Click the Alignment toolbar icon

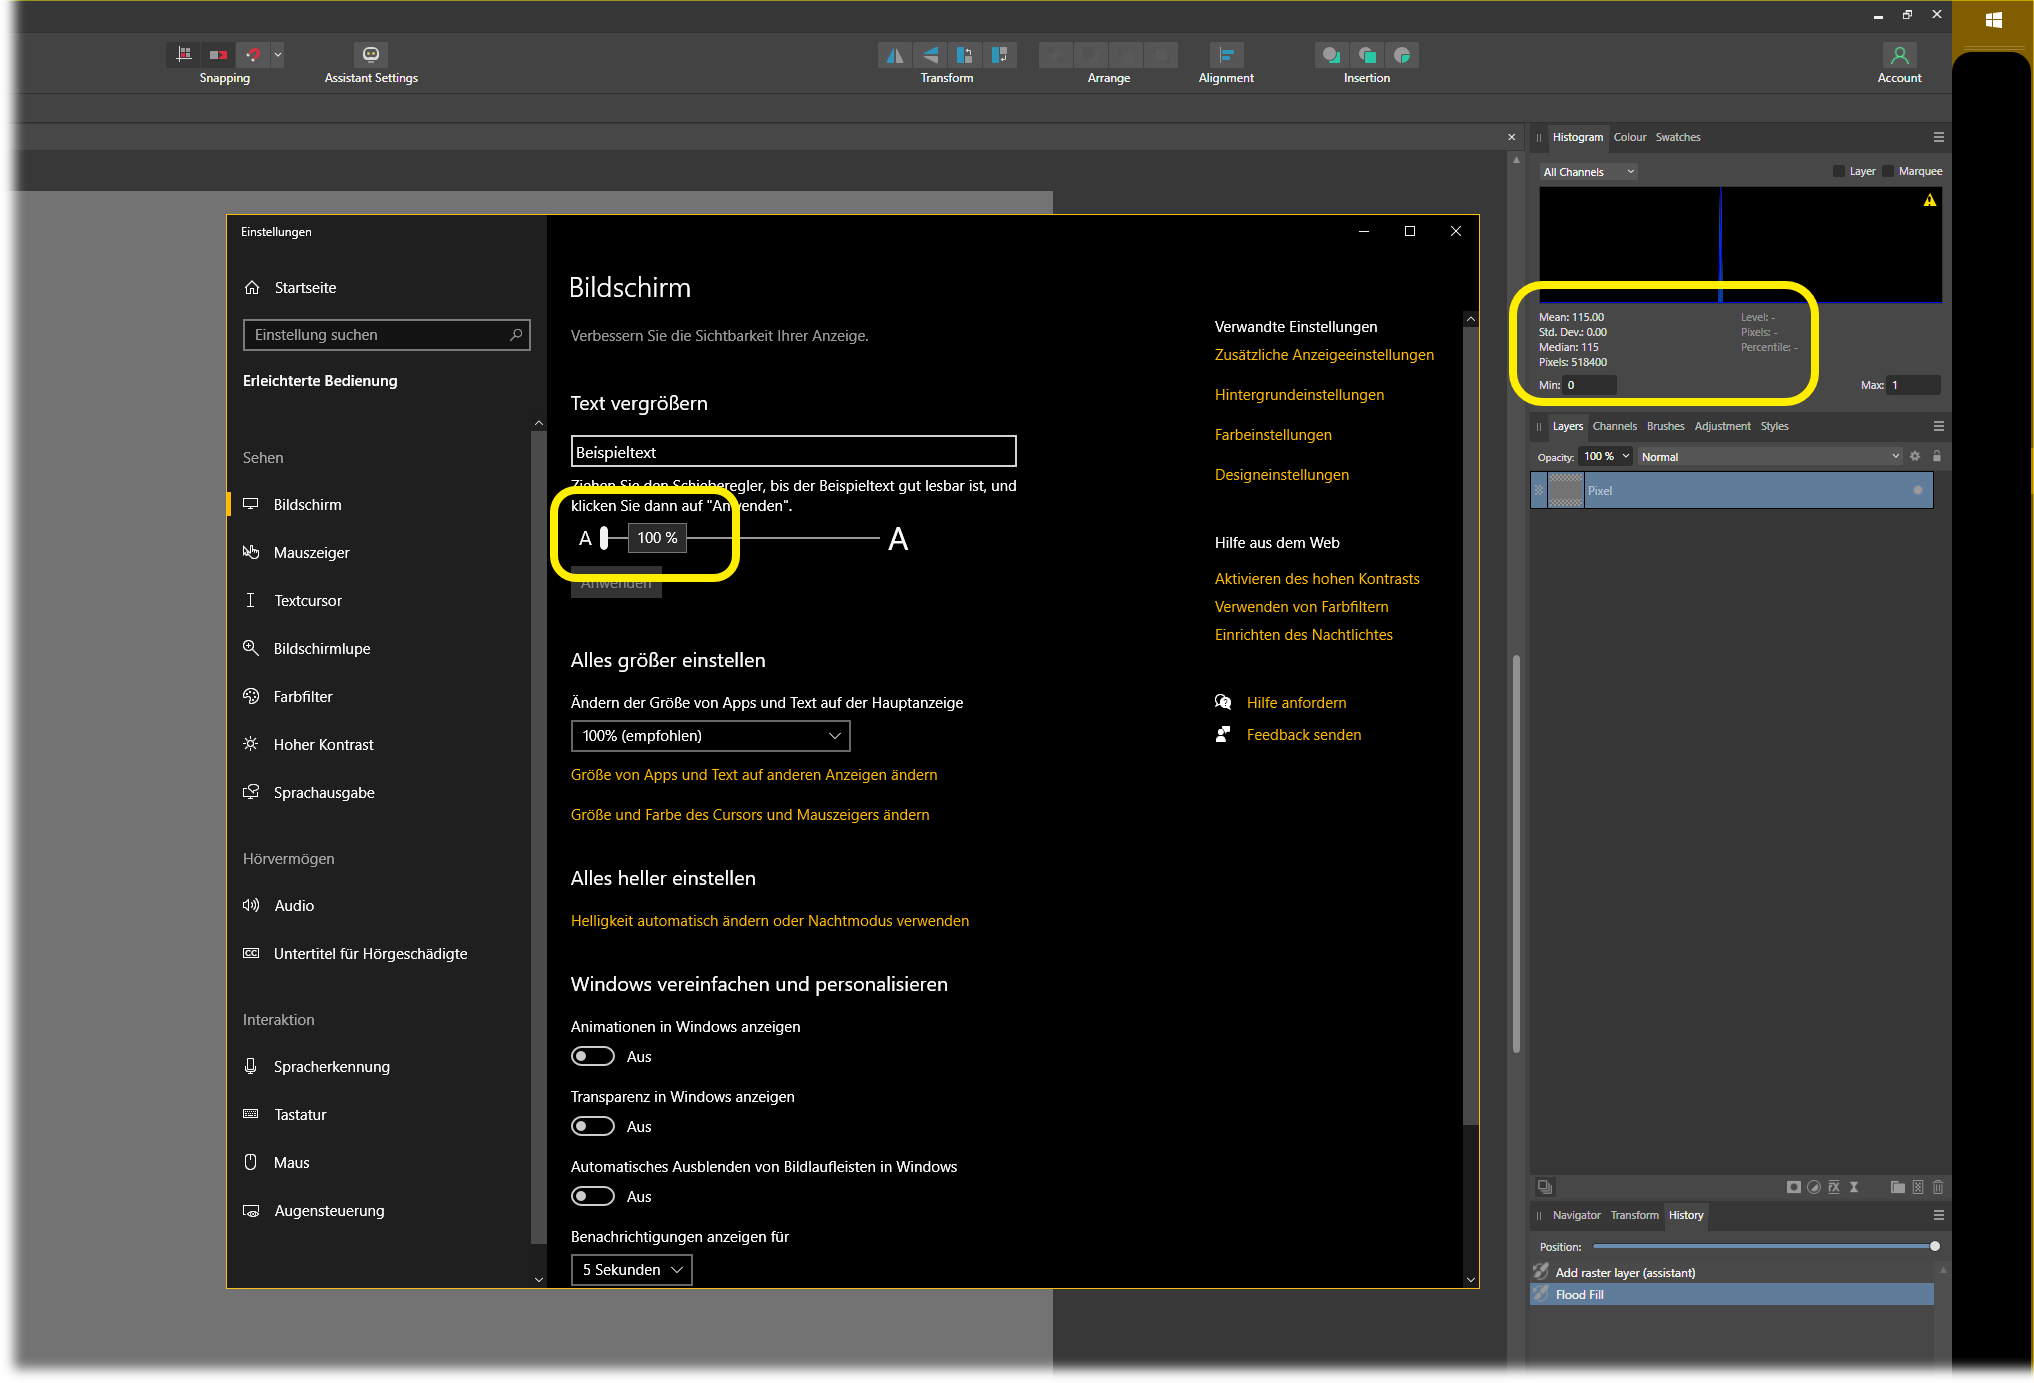(1225, 55)
